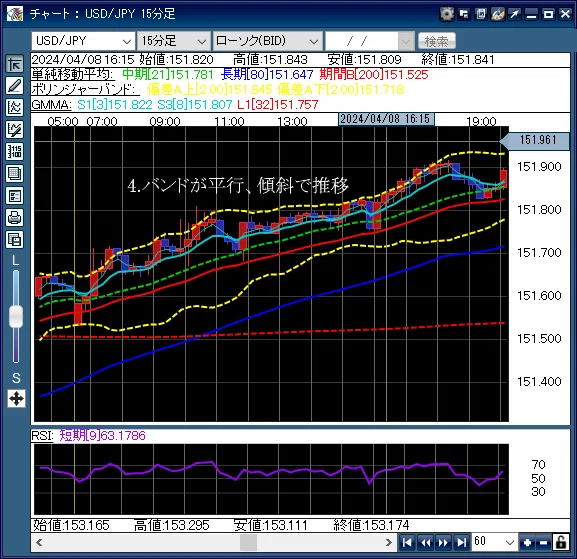Open the 60 bar count dropdown

(494, 542)
